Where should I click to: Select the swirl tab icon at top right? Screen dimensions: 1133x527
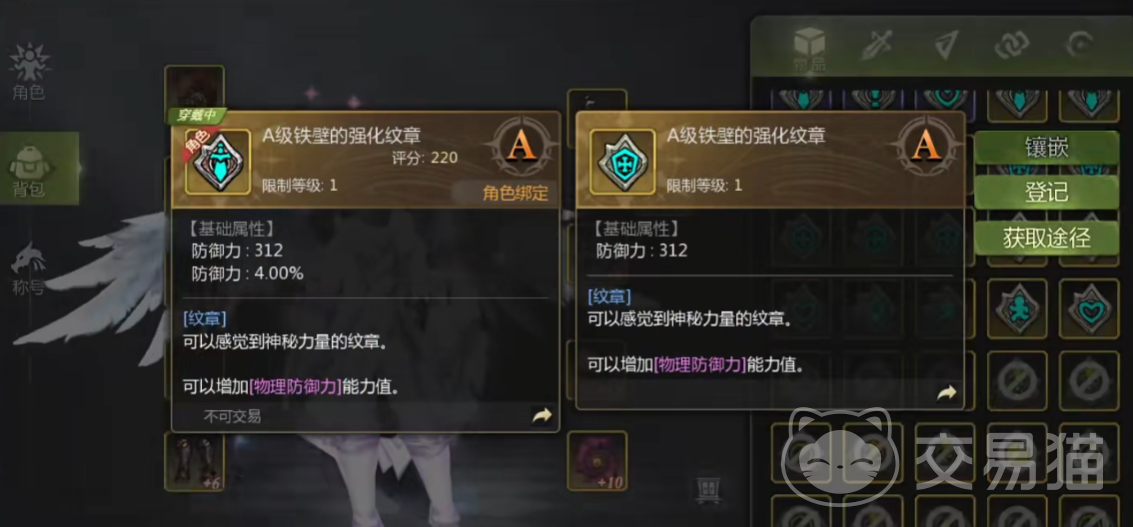coord(1081,46)
